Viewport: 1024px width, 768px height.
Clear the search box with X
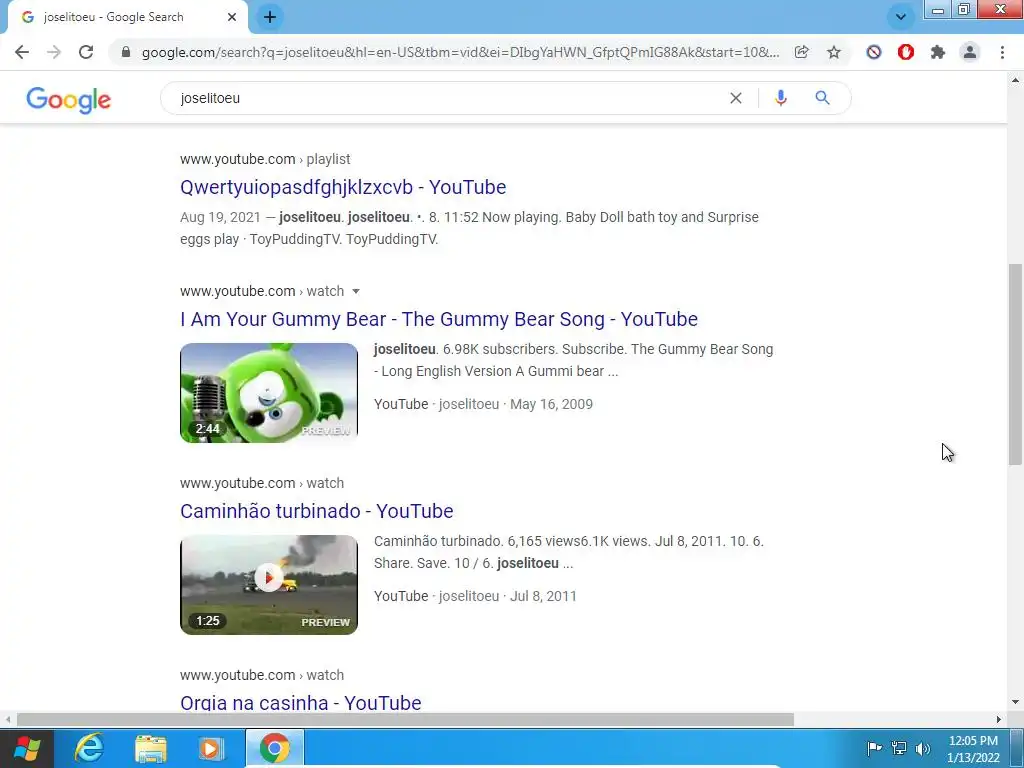[x=736, y=98]
